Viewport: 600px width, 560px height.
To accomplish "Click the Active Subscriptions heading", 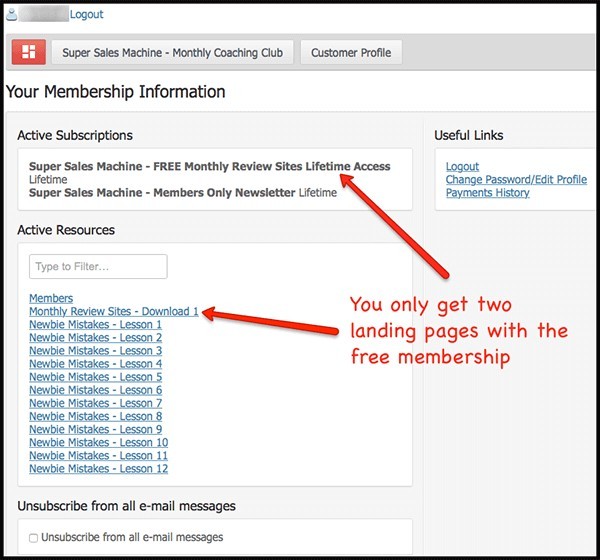I will 75,135.
